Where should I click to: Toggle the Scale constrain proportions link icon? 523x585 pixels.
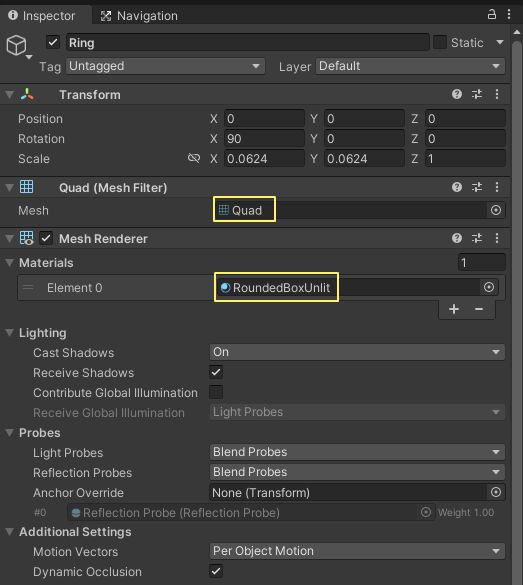194,158
